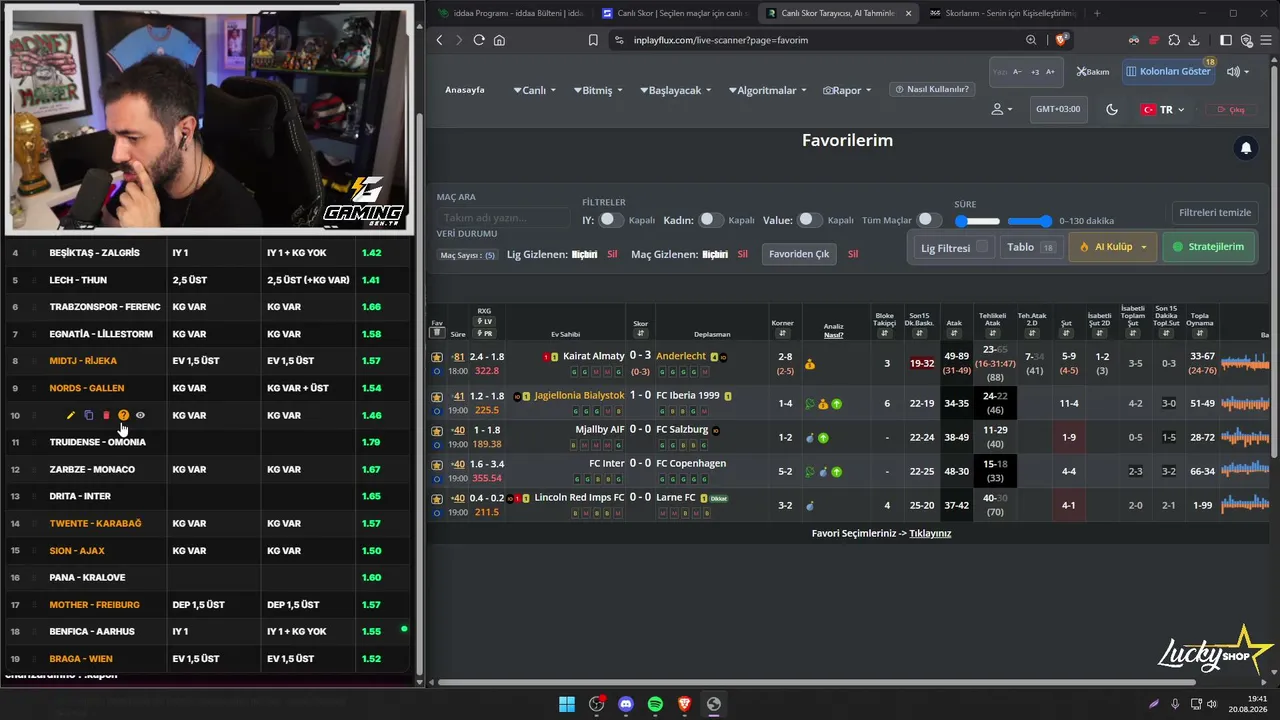
Task: Sort by the Korner column sort icon
Action: click(x=782, y=334)
